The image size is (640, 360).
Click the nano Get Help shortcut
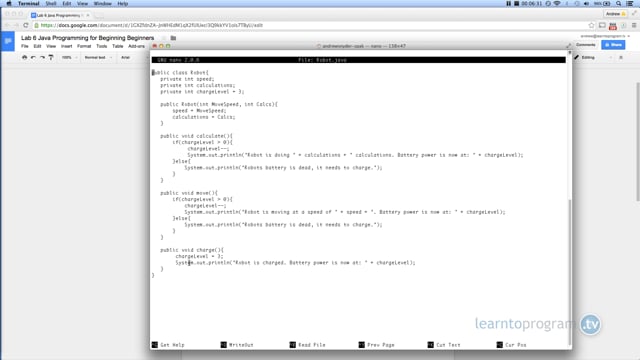pos(168,345)
